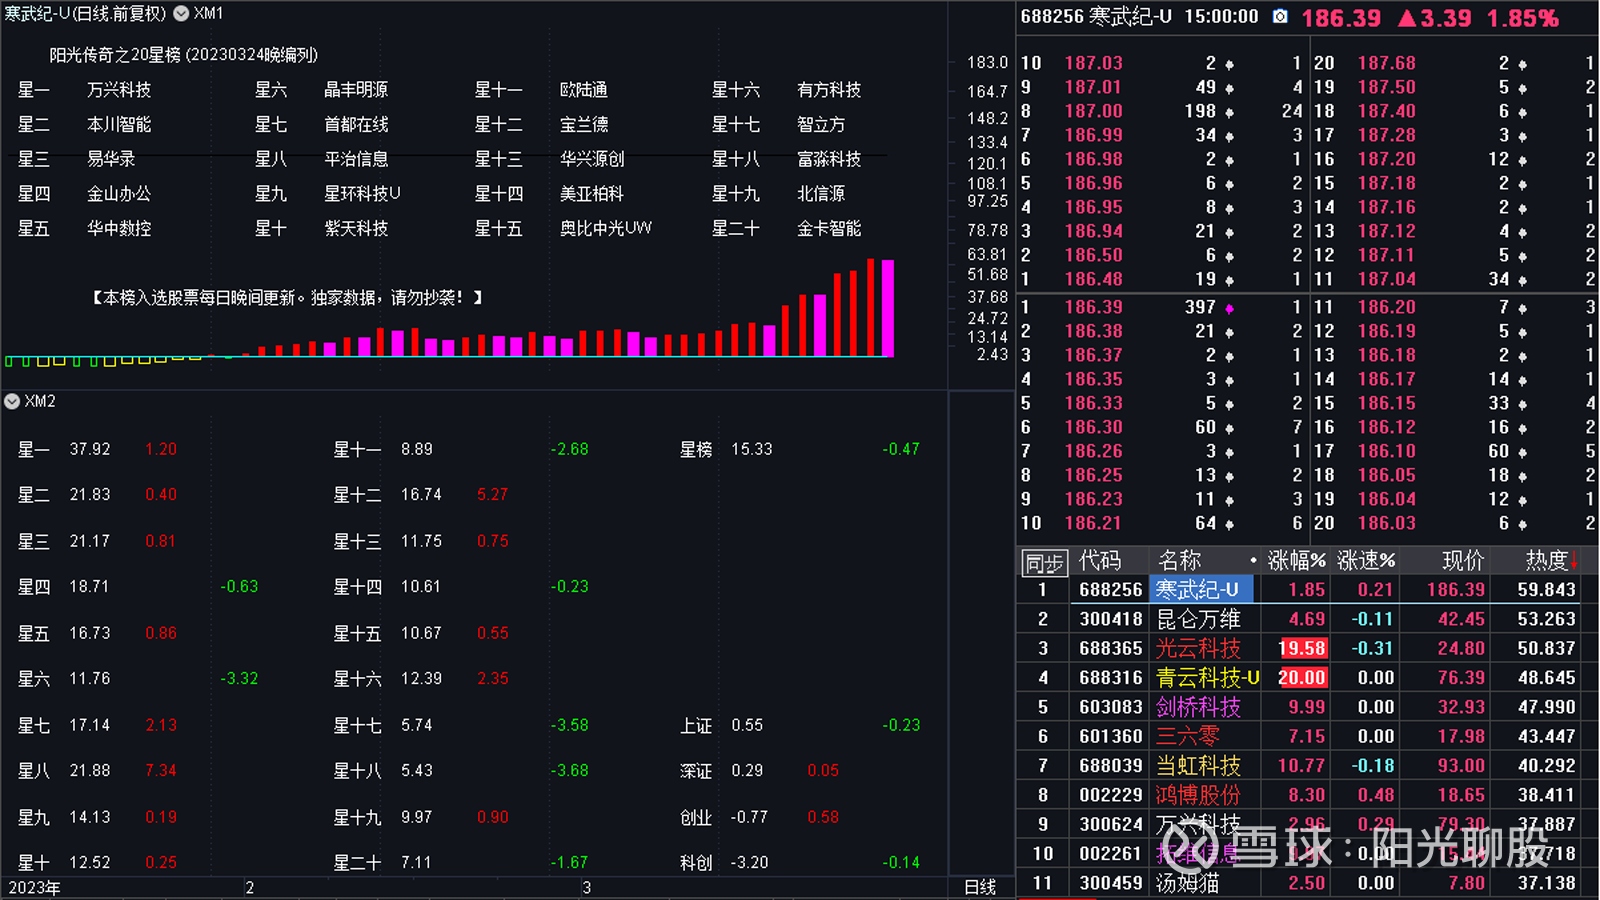Click buy level 6 price 186.30

point(1093,427)
